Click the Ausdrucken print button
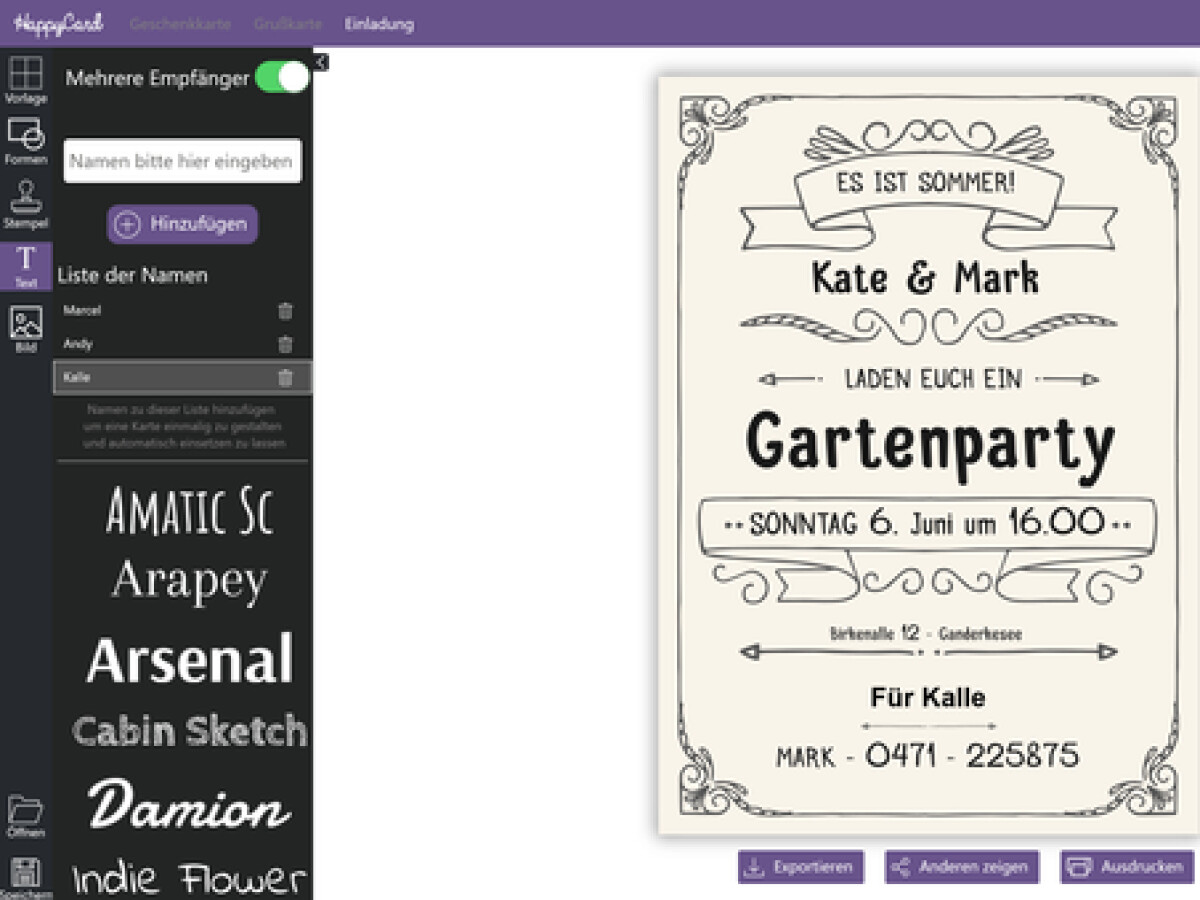Image resolution: width=1200 pixels, height=900 pixels. coord(1127,867)
